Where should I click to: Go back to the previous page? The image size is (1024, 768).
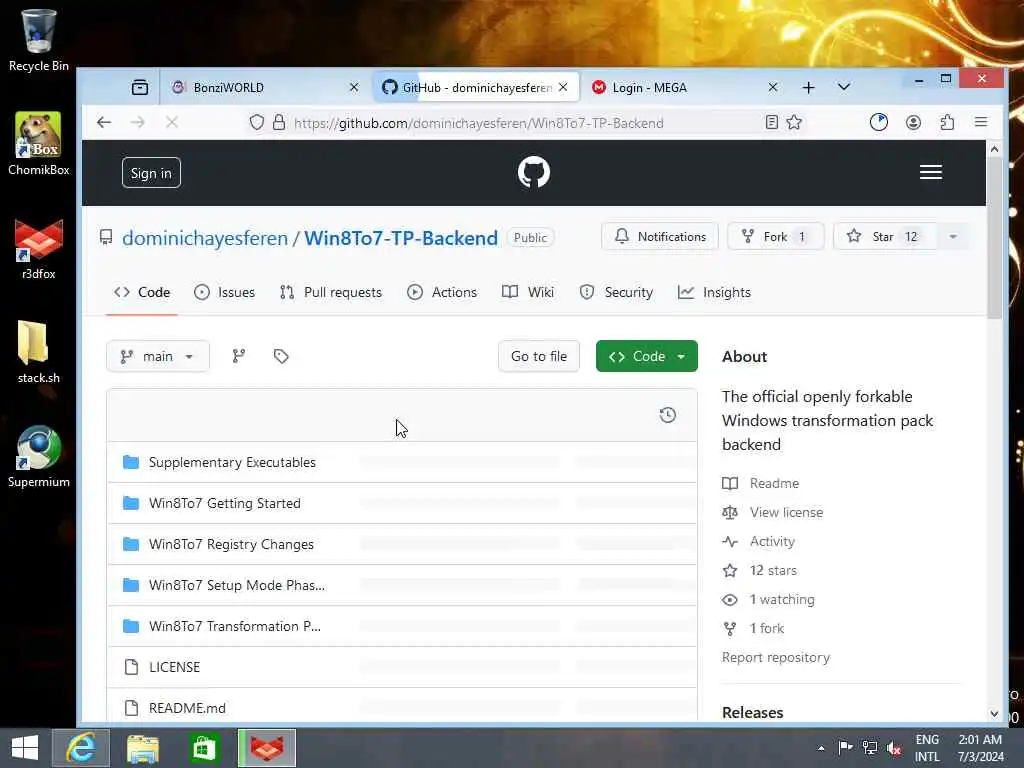coord(104,122)
